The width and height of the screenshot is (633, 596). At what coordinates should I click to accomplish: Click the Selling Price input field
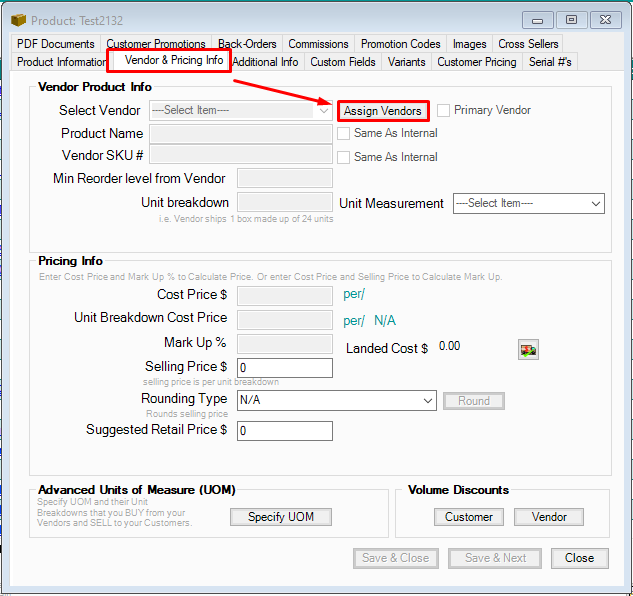coord(284,368)
